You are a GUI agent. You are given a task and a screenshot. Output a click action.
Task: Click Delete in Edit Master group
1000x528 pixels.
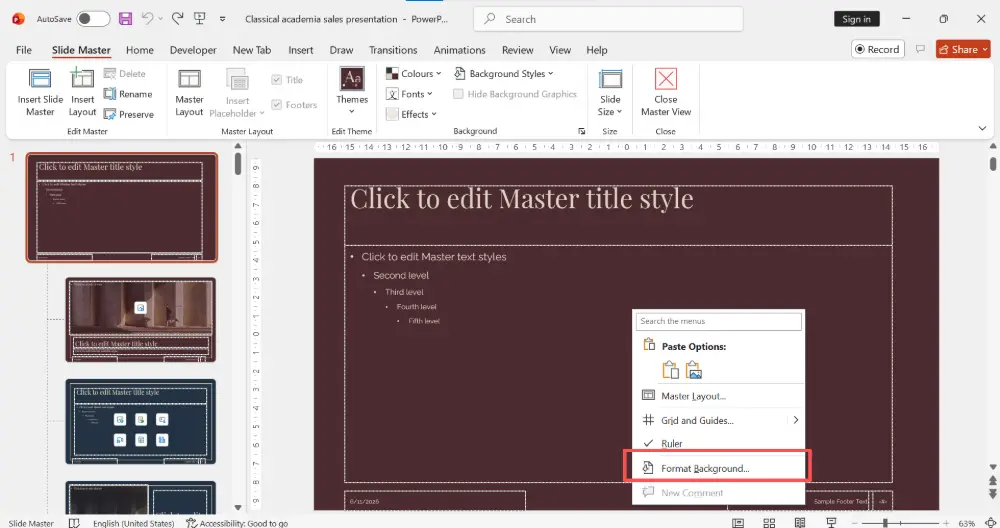pos(125,74)
